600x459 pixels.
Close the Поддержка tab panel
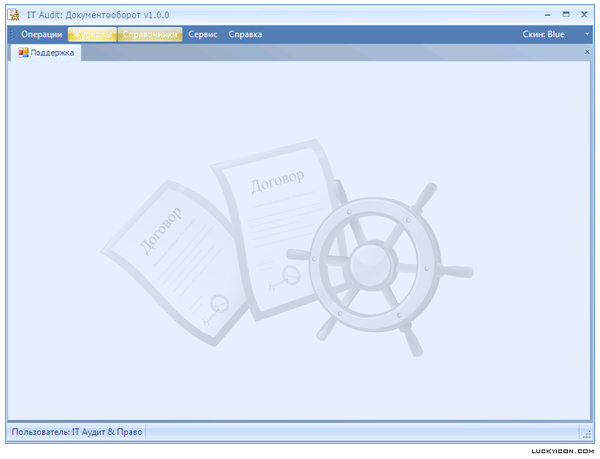tap(587, 52)
